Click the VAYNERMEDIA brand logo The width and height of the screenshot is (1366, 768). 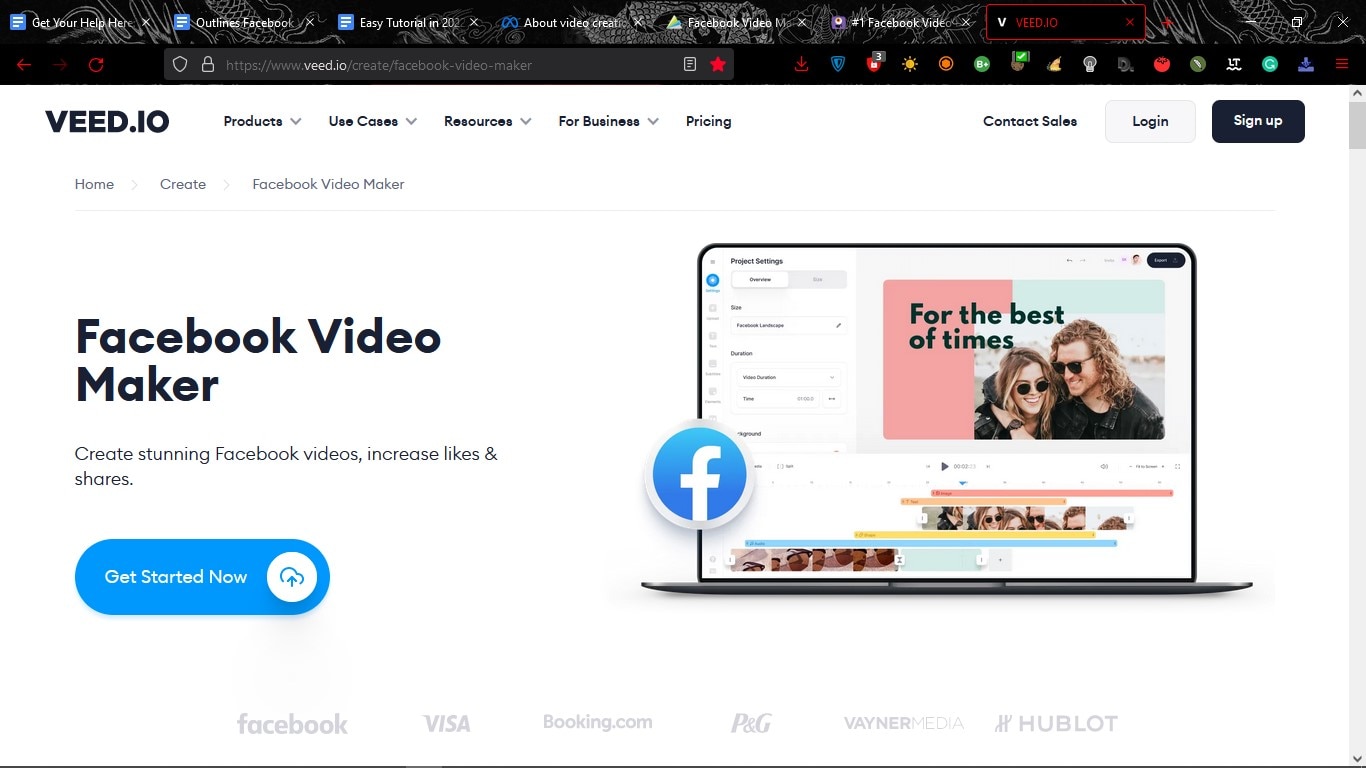point(904,723)
